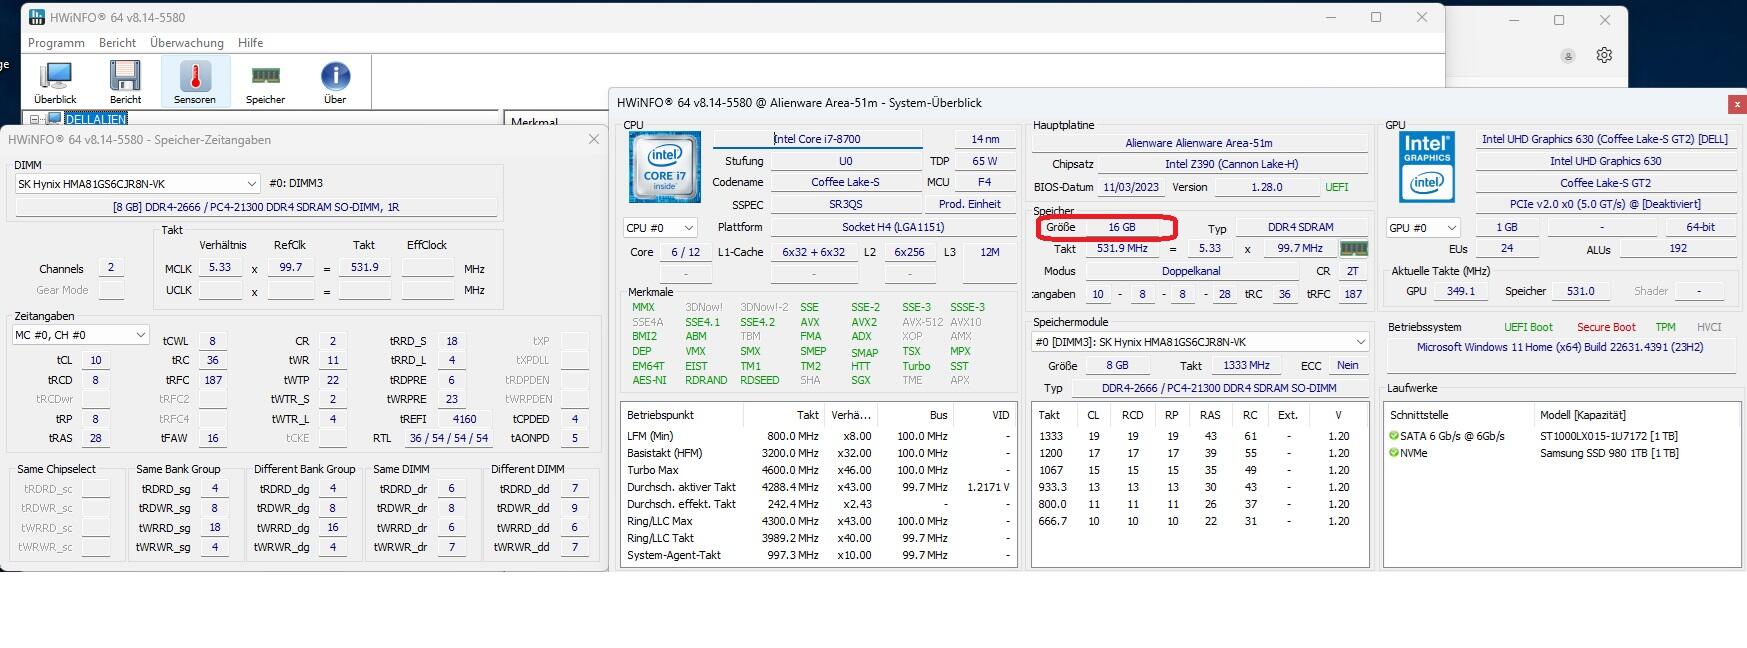Open the Überwachung menu

[x=187, y=43]
